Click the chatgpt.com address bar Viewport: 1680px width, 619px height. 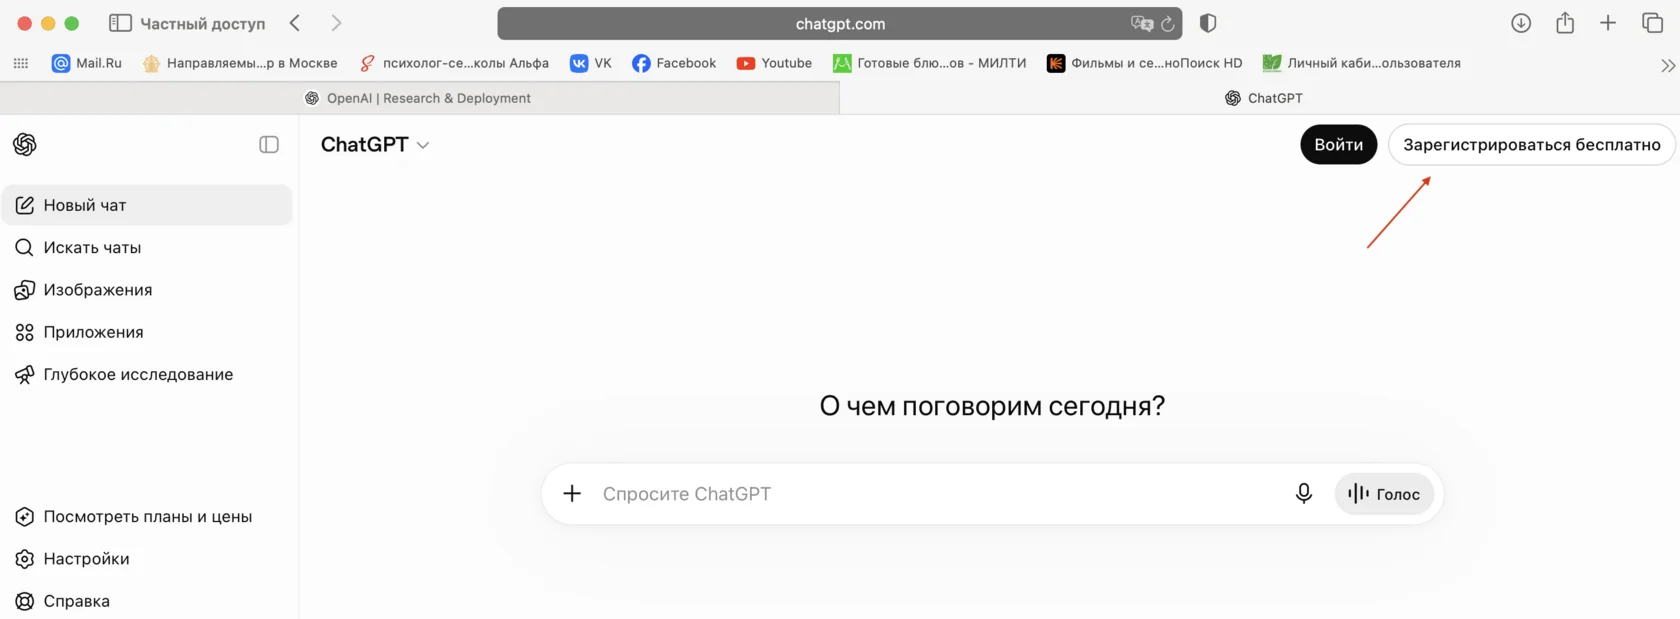(839, 23)
